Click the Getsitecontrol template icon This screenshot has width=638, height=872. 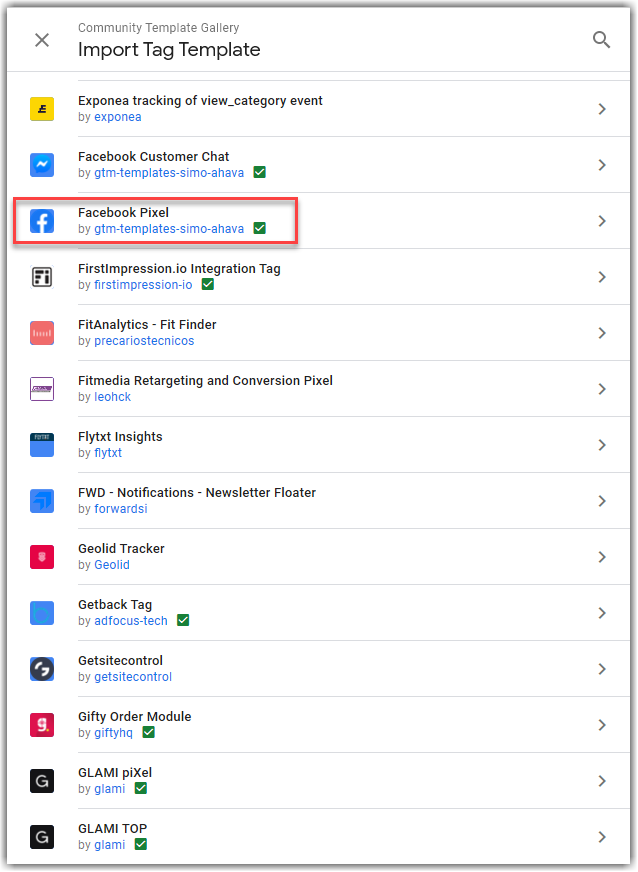click(42, 669)
